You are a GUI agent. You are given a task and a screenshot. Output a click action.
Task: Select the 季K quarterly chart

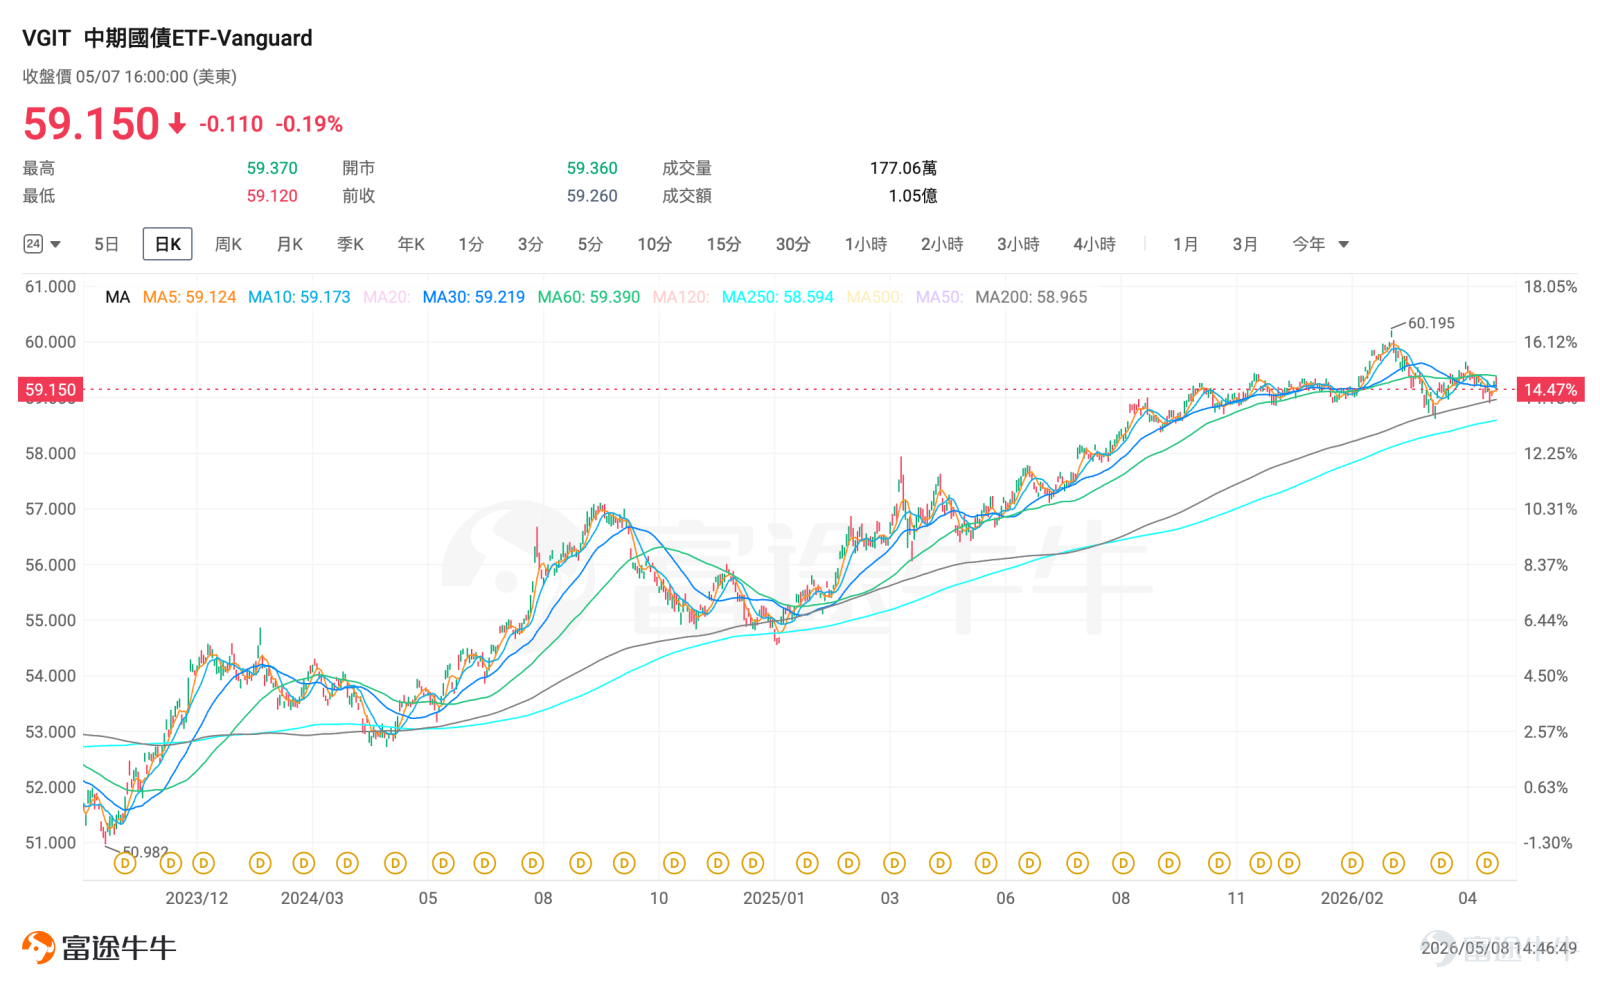(350, 244)
